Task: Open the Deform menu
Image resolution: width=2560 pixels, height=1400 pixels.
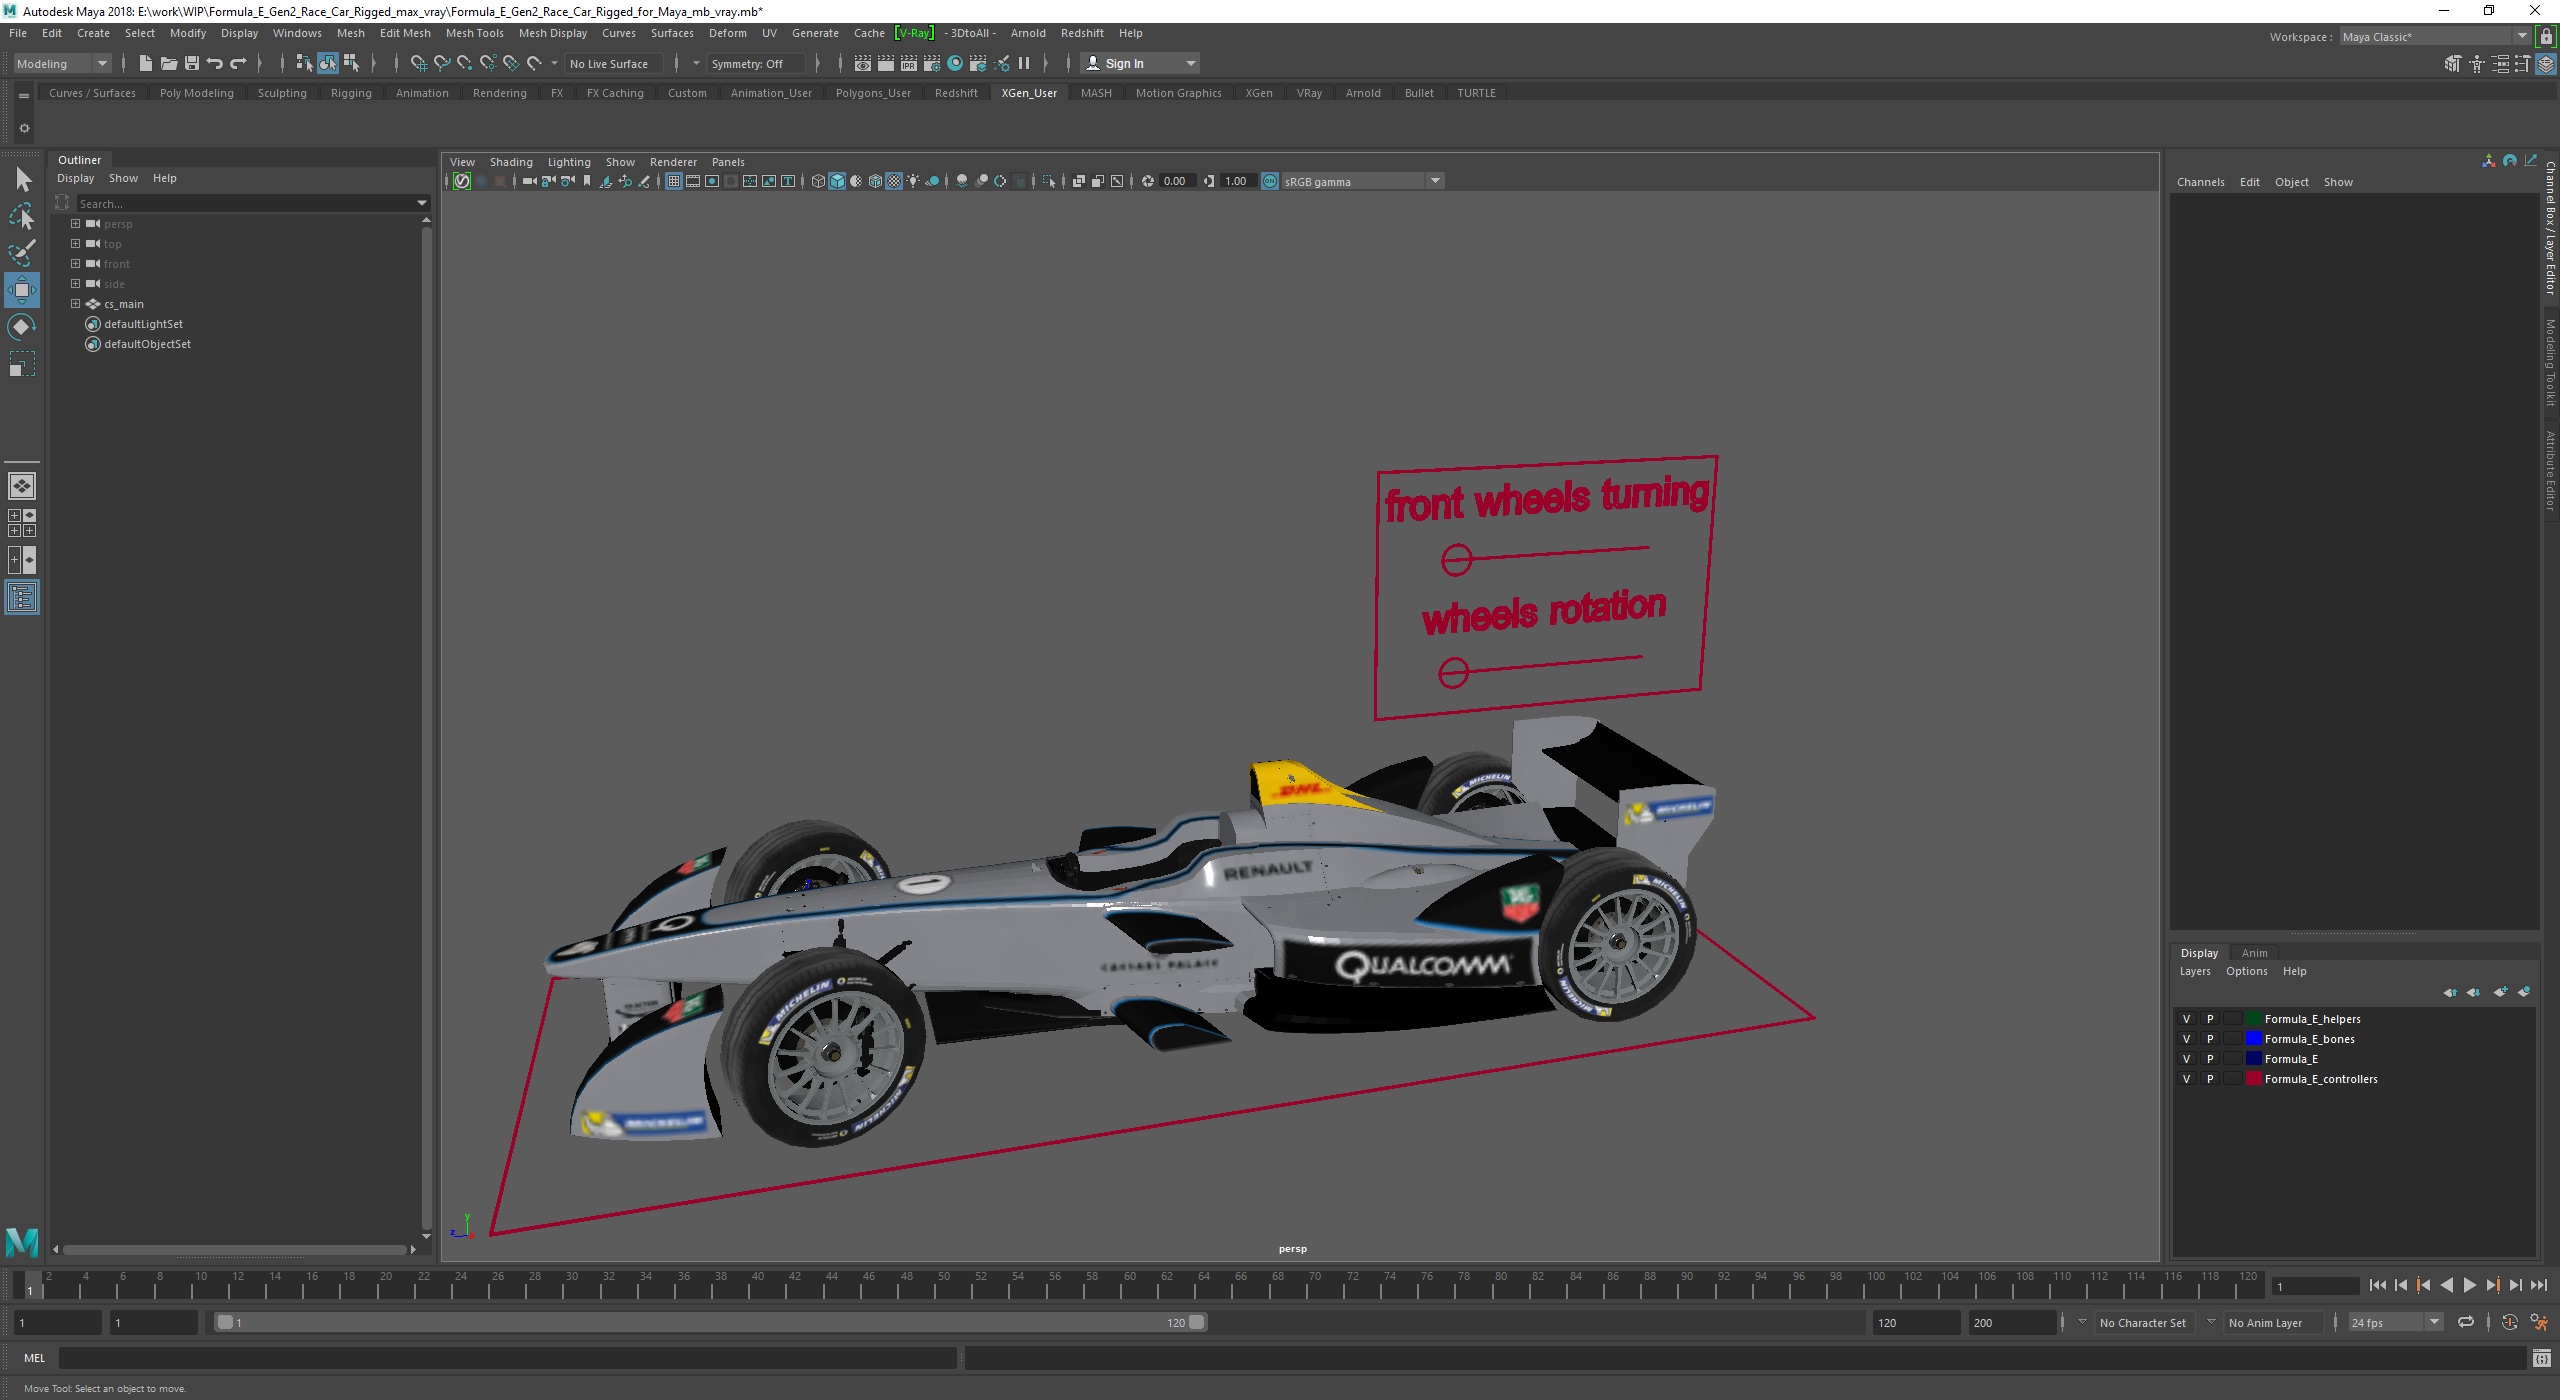Action: pyautogui.click(x=727, y=33)
